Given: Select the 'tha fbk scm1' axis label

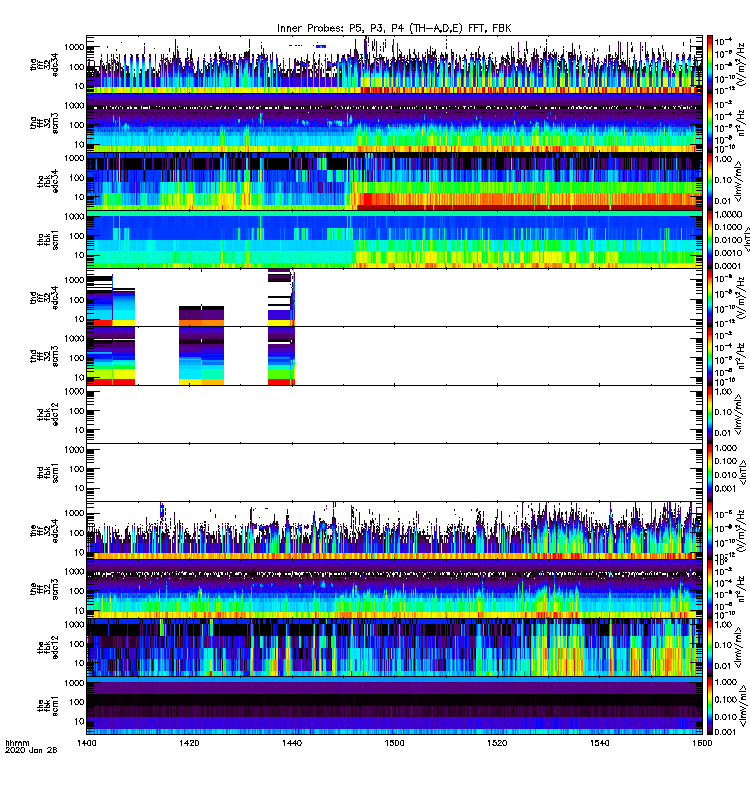Looking at the screenshot, I should click(48, 240).
